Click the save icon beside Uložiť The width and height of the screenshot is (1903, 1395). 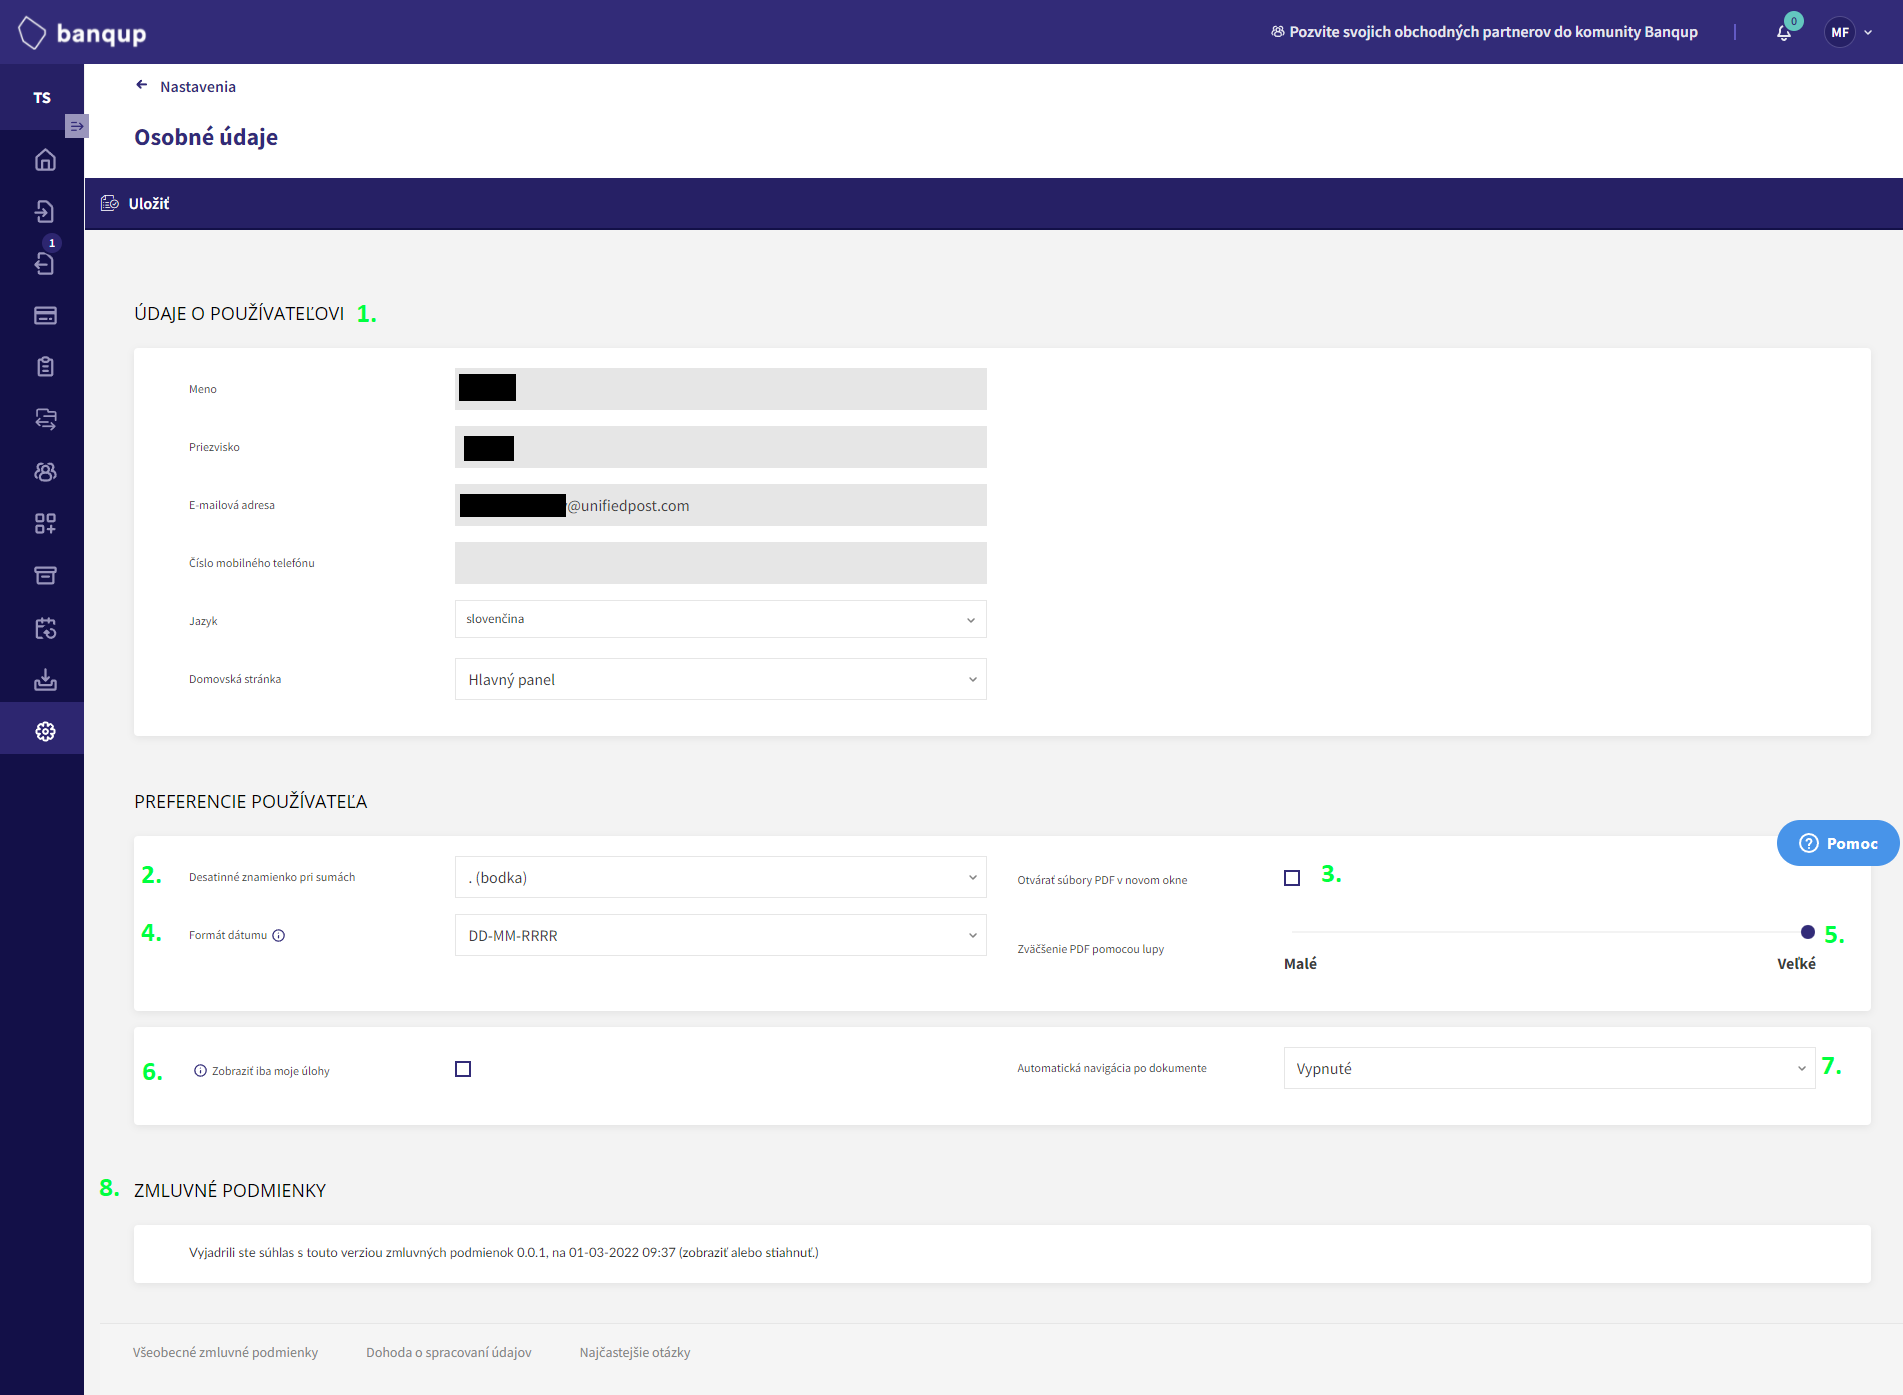point(110,203)
